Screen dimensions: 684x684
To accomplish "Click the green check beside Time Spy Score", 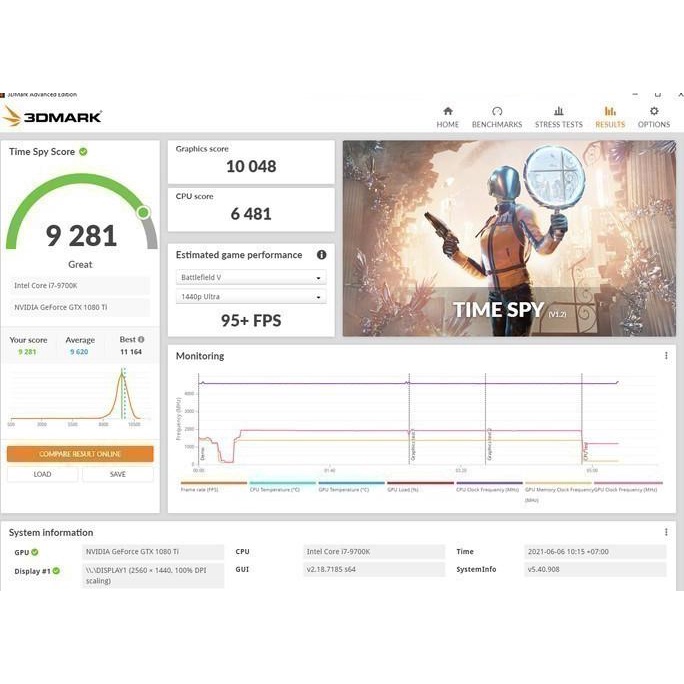I will click(84, 152).
